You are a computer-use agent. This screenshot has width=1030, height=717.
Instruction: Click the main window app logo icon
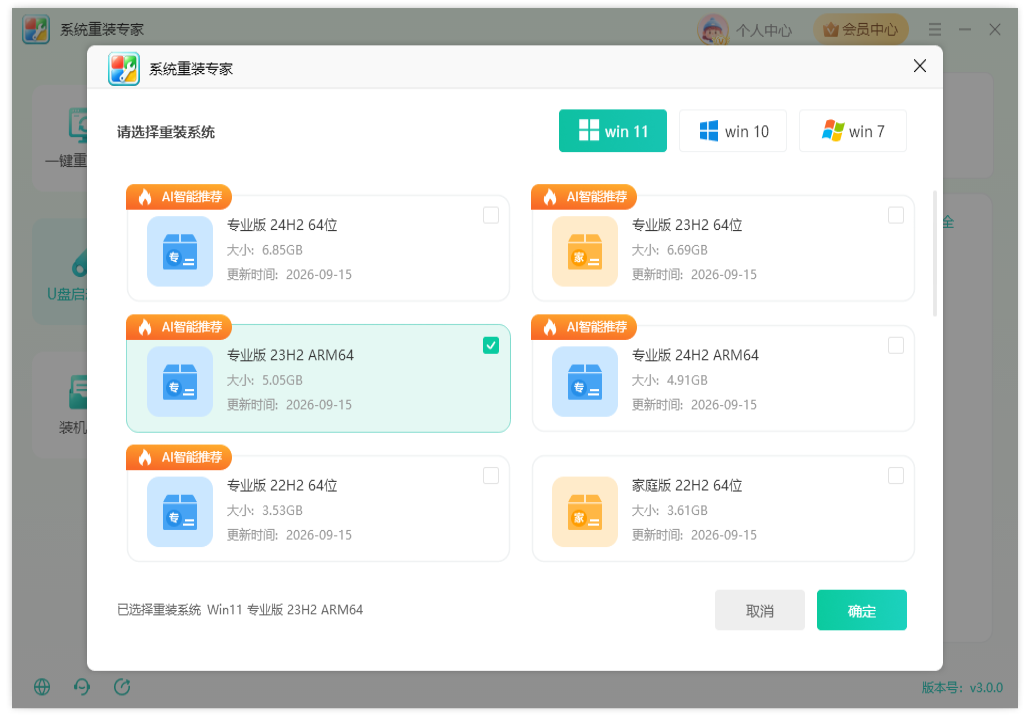coord(35,29)
